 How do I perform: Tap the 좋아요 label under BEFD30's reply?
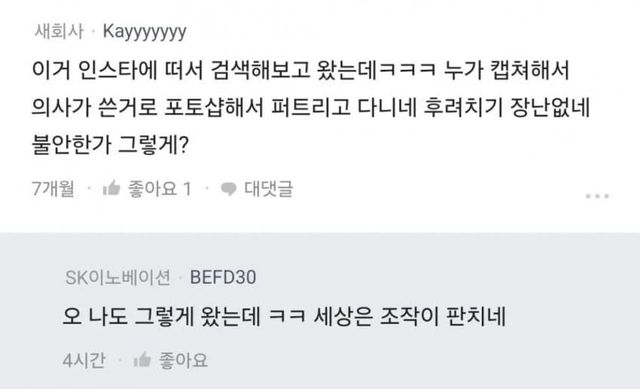[x=183, y=360]
